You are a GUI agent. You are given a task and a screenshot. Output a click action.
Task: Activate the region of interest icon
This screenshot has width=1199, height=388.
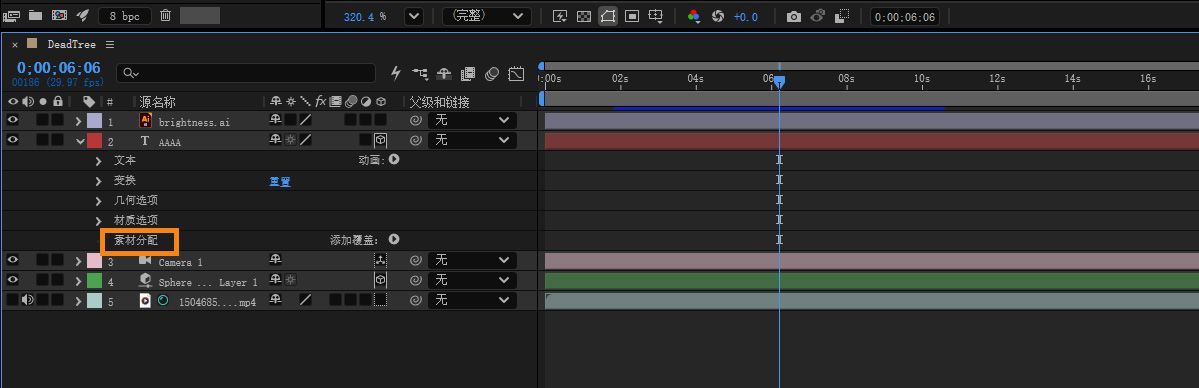pyautogui.click(x=632, y=16)
